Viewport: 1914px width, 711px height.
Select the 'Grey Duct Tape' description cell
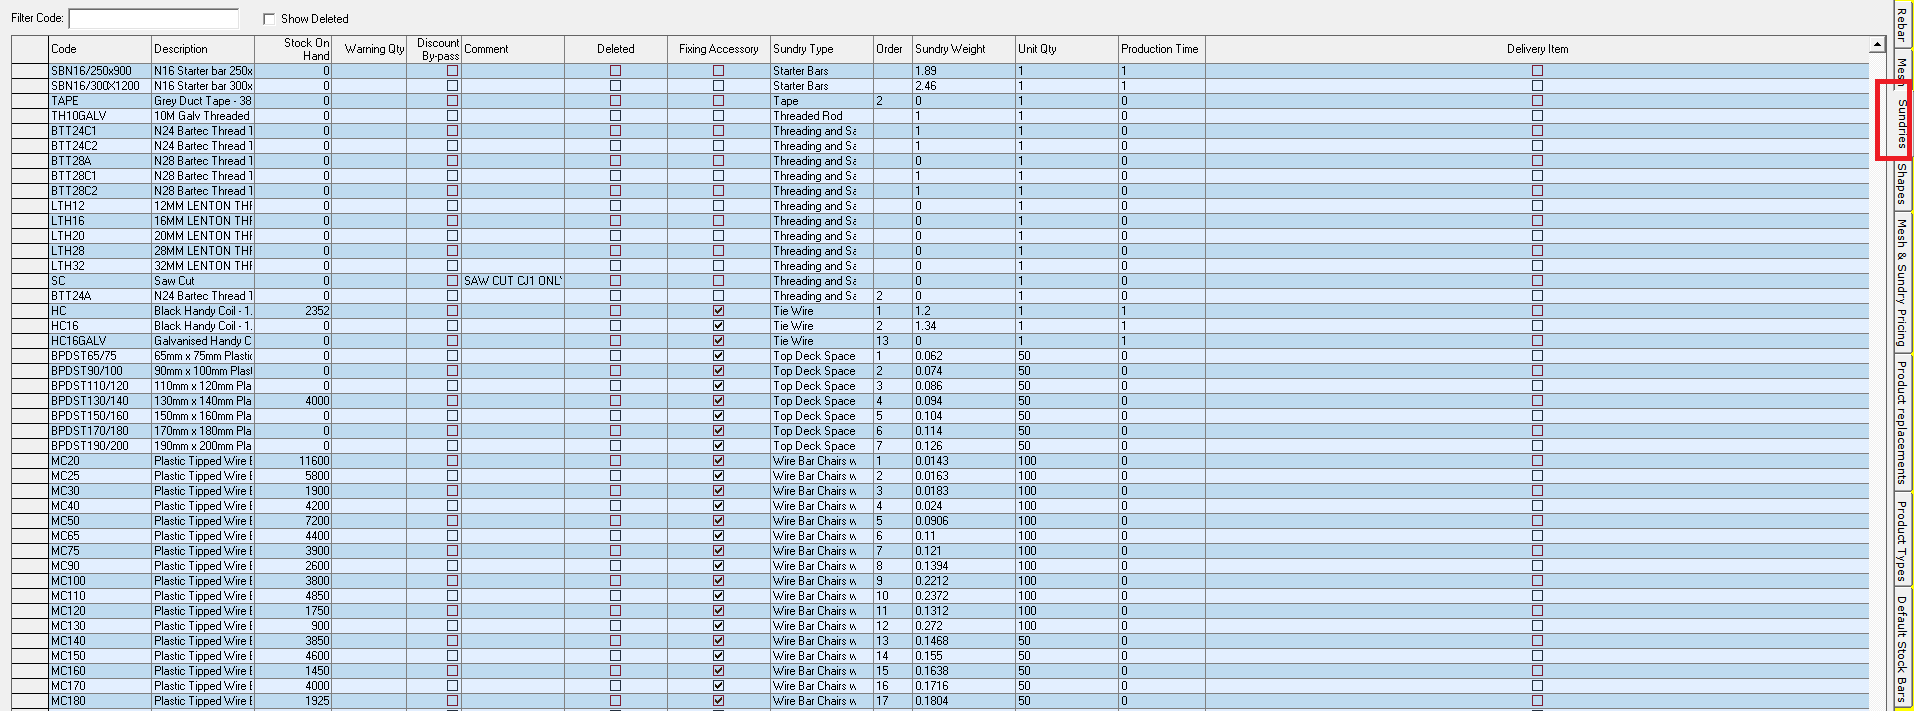203,101
